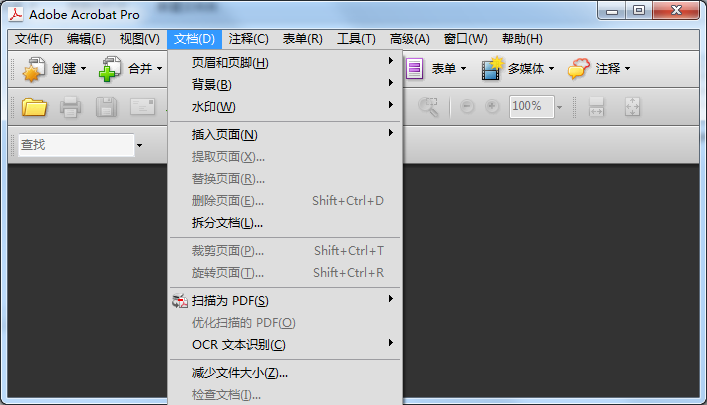The height and width of the screenshot is (405, 707).
Task: Click into the 查找 search field
Action: pyautogui.click(x=75, y=145)
